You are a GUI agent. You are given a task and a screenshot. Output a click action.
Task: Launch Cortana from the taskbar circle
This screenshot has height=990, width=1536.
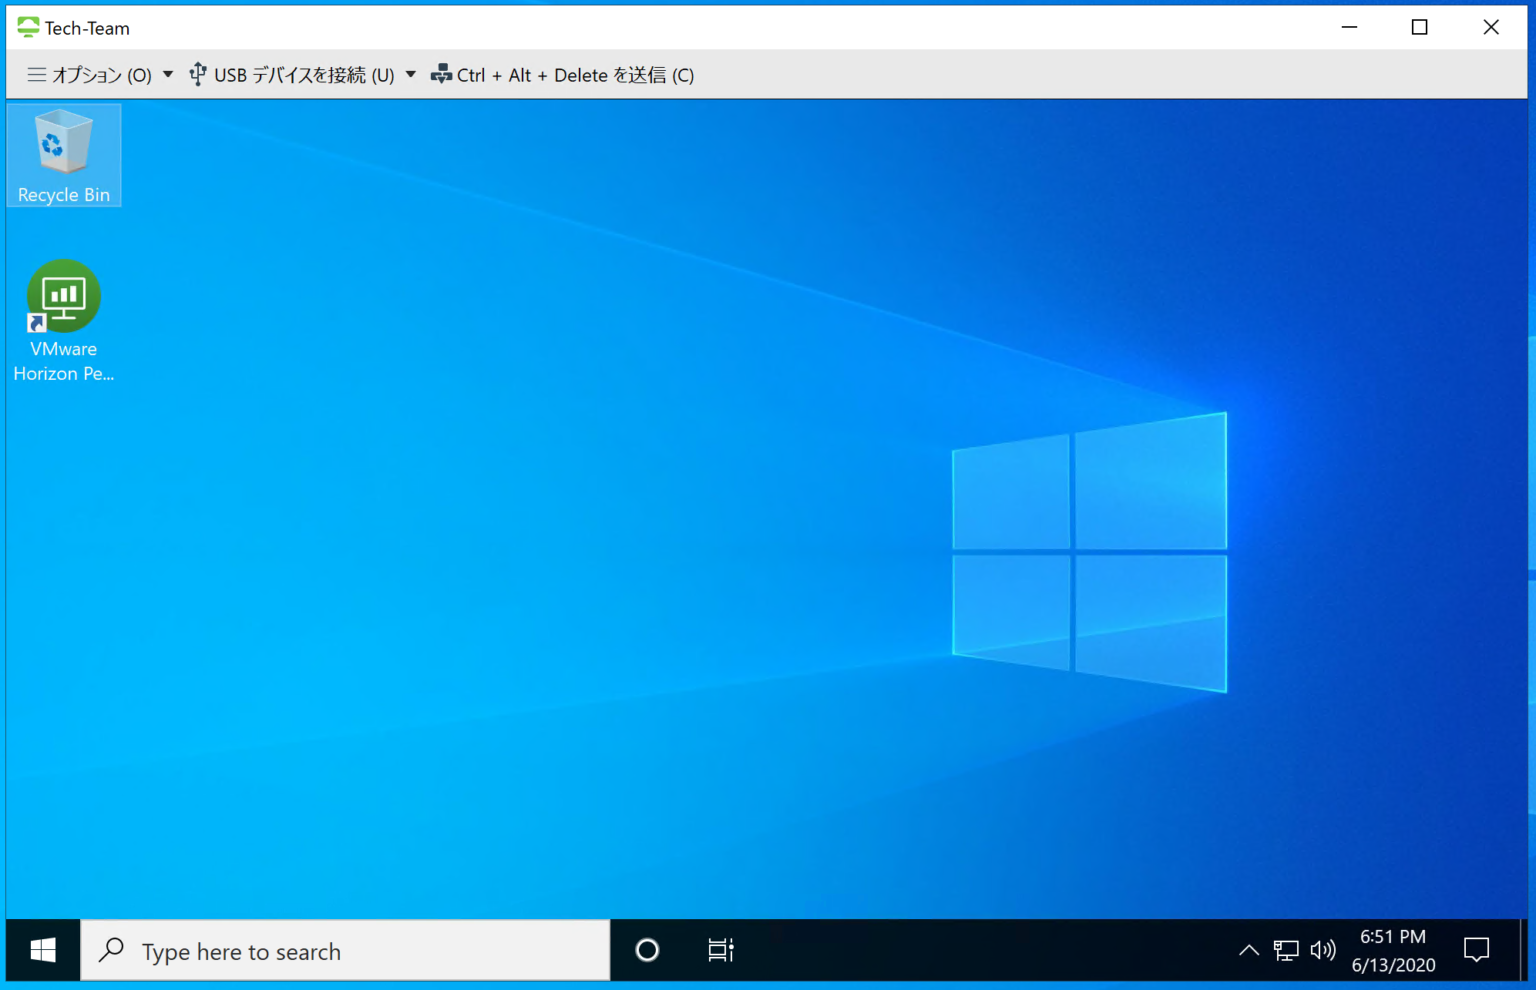coord(647,950)
